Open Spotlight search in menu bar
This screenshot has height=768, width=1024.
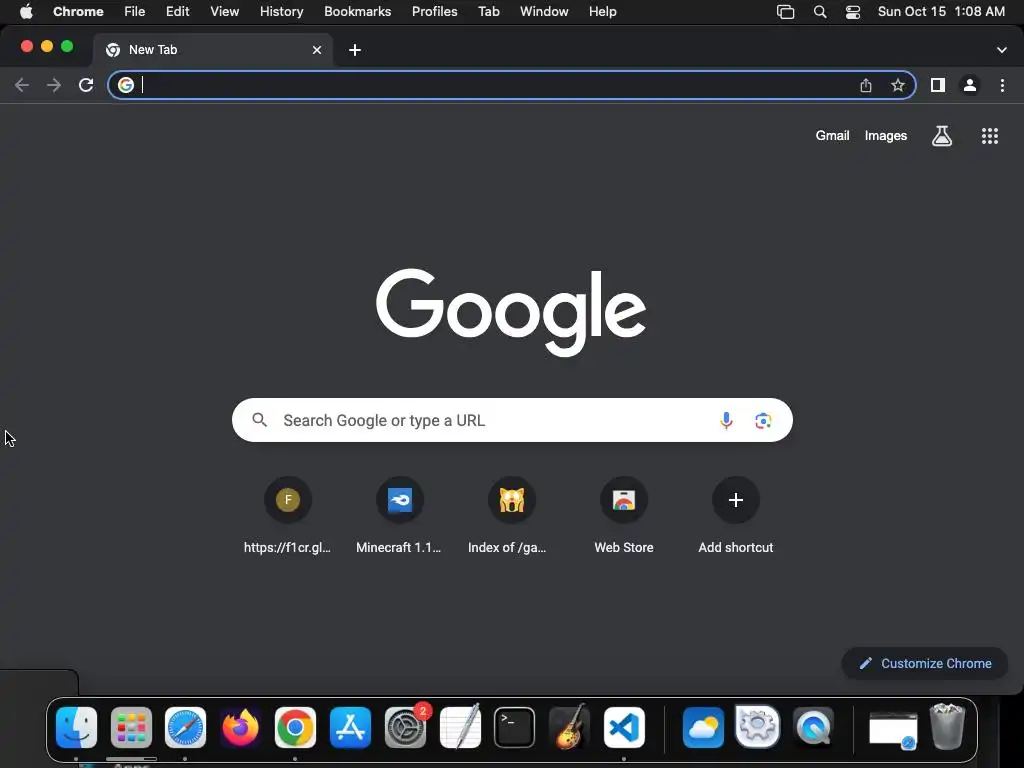point(820,12)
